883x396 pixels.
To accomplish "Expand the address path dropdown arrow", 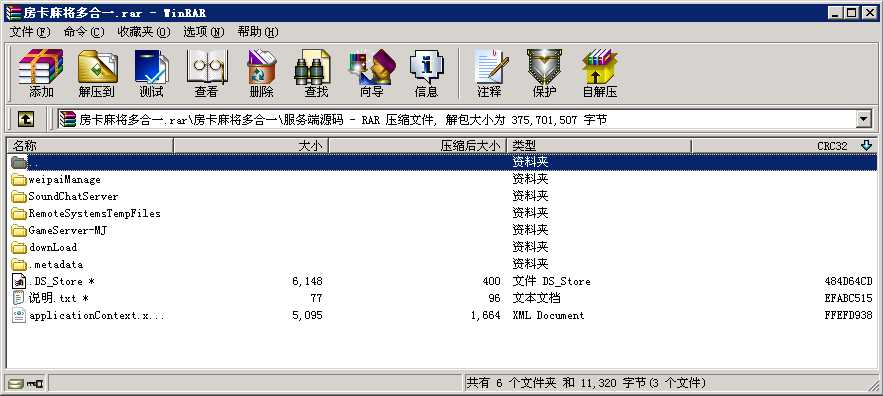I will [863, 119].
